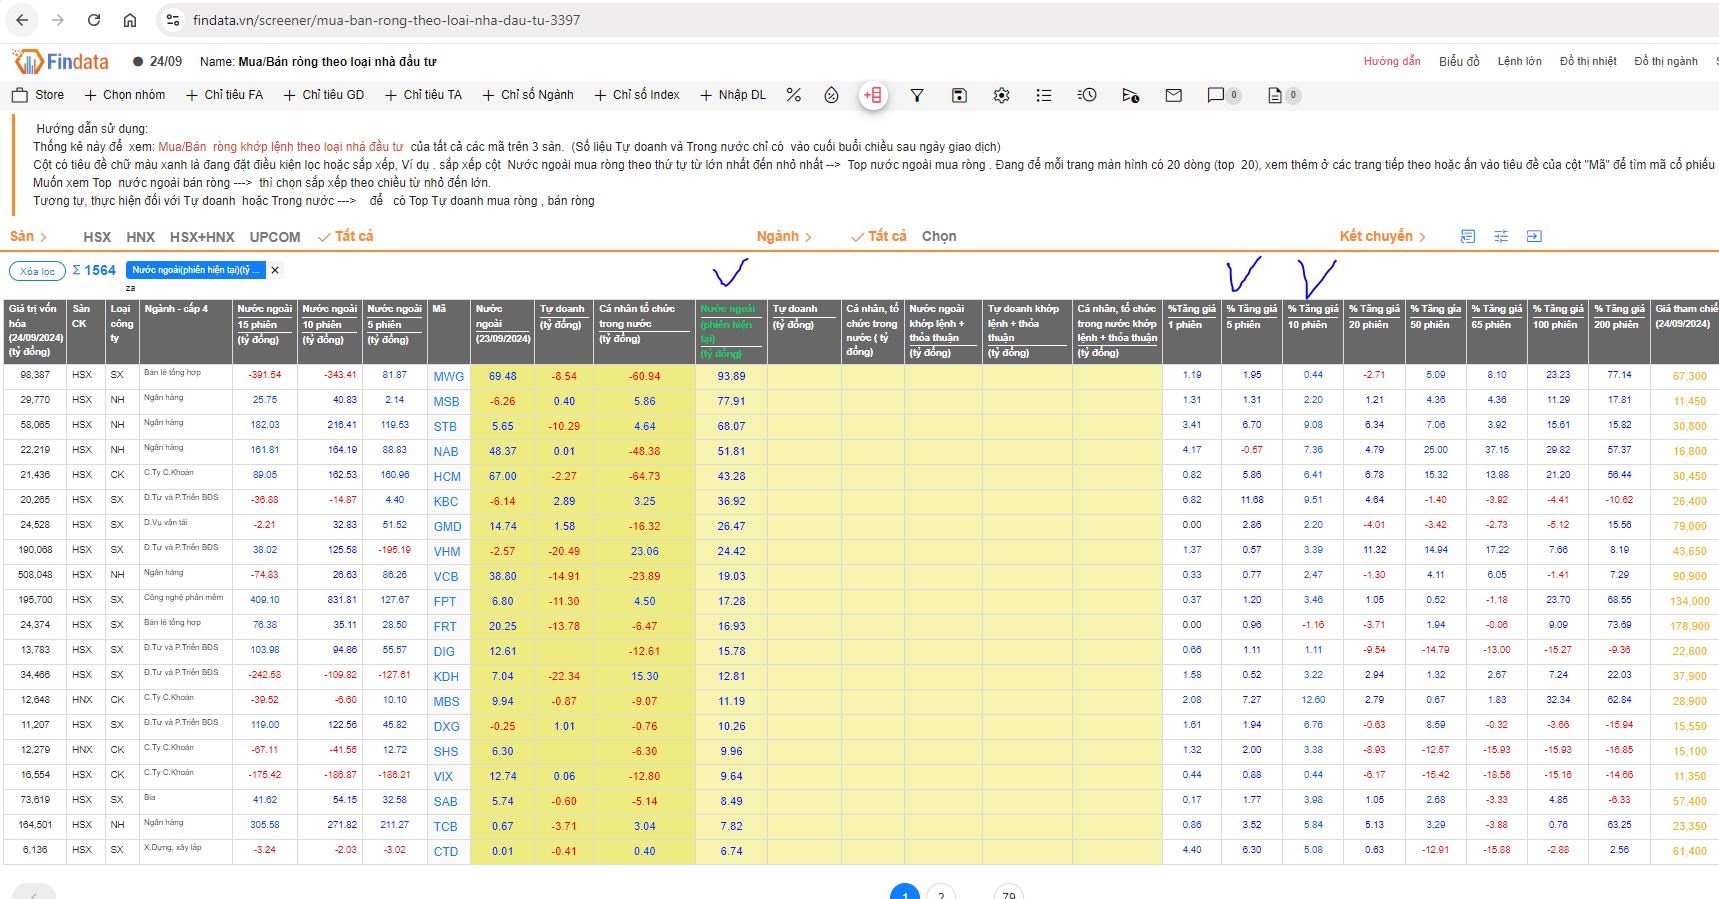Select HSX exchange filter

[97, 237]
